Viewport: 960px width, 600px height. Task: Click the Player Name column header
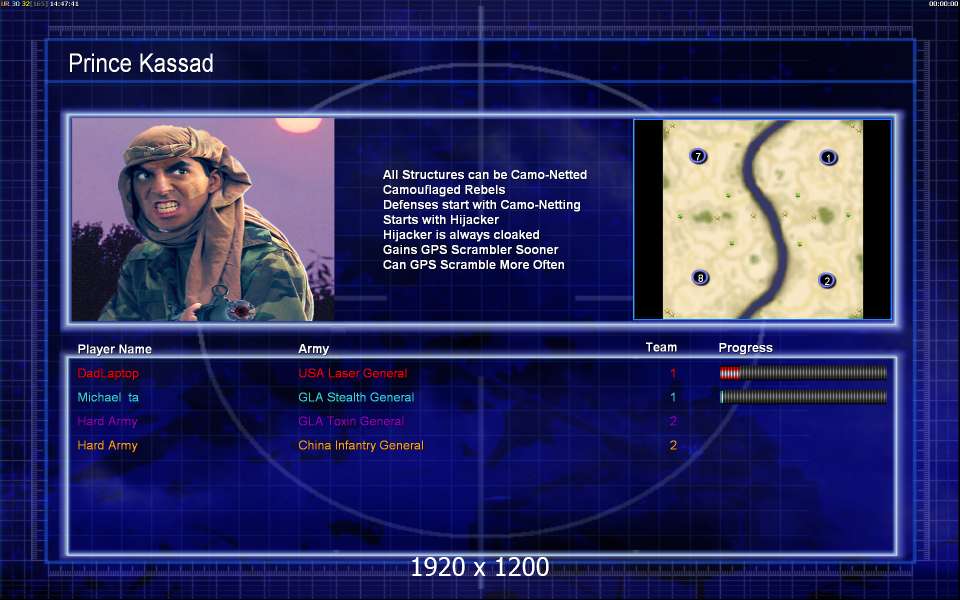coord(114,349)
